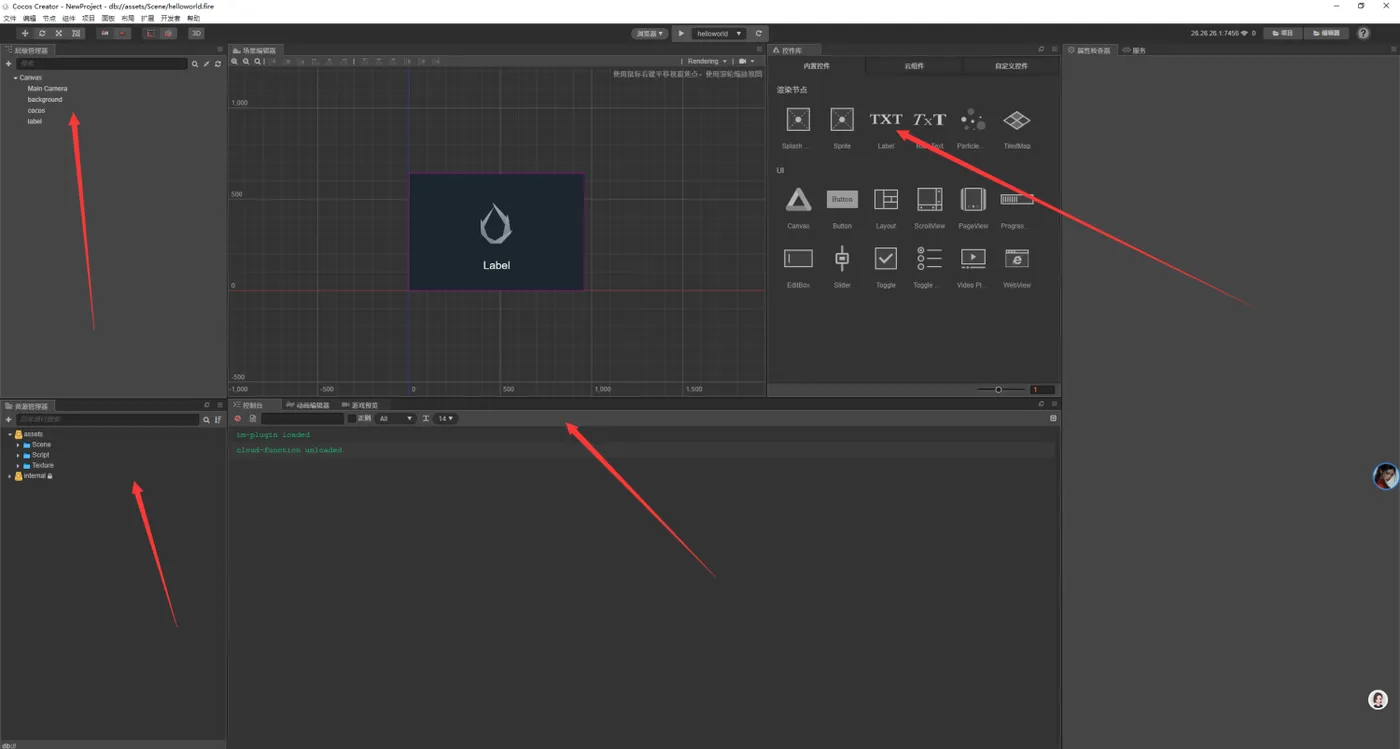Screen dimensions: 1400x749
Task: Refresh the node hierarchy panel
Action: [x=218, y=64]
